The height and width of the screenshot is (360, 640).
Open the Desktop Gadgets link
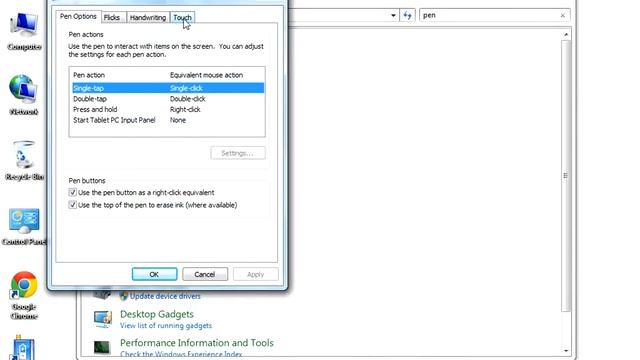pos(157,314)
